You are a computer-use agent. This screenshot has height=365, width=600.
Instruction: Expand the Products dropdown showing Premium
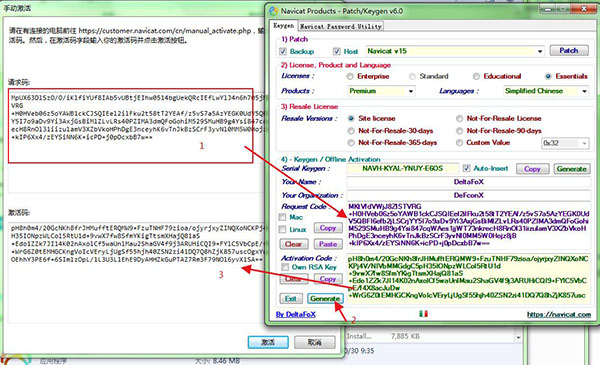coord(381,91)
